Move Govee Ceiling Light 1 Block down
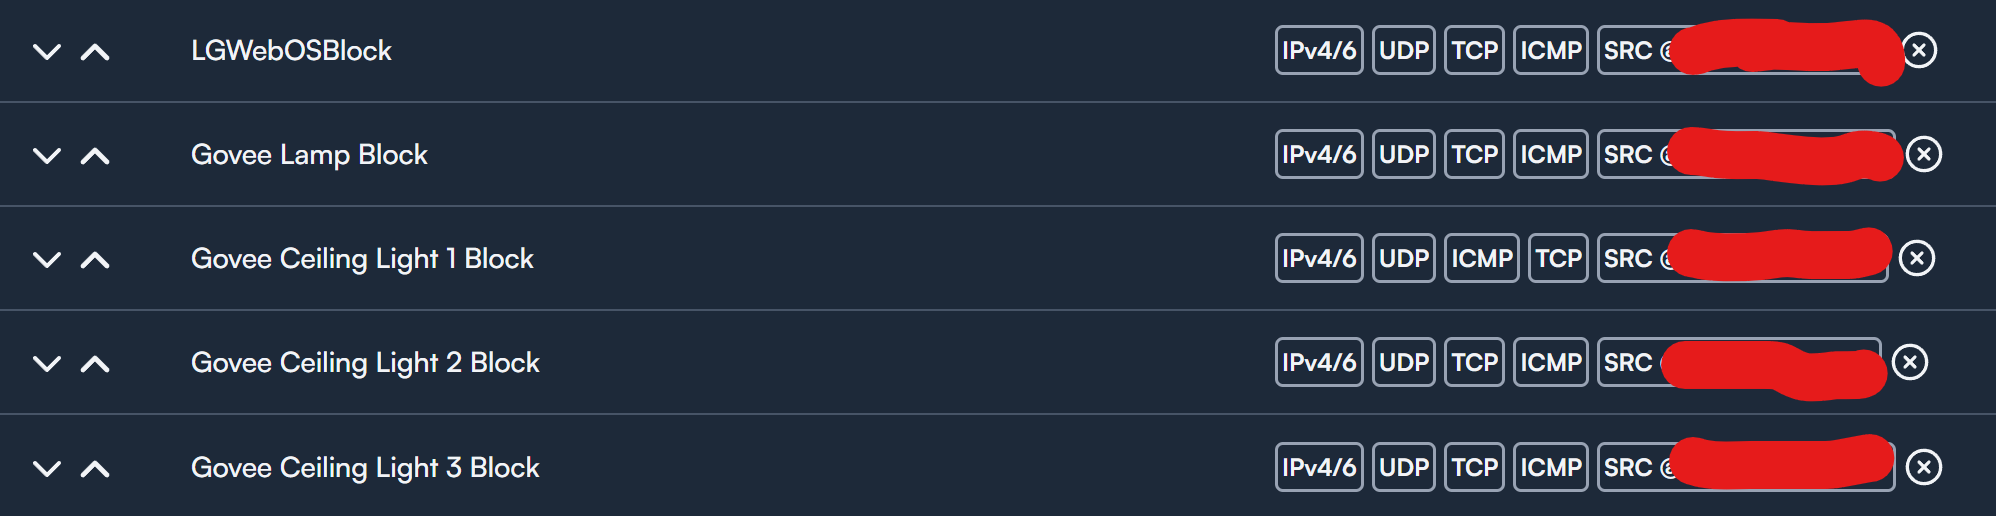Viewport: 1996px width, 516px height. (47, 260)
